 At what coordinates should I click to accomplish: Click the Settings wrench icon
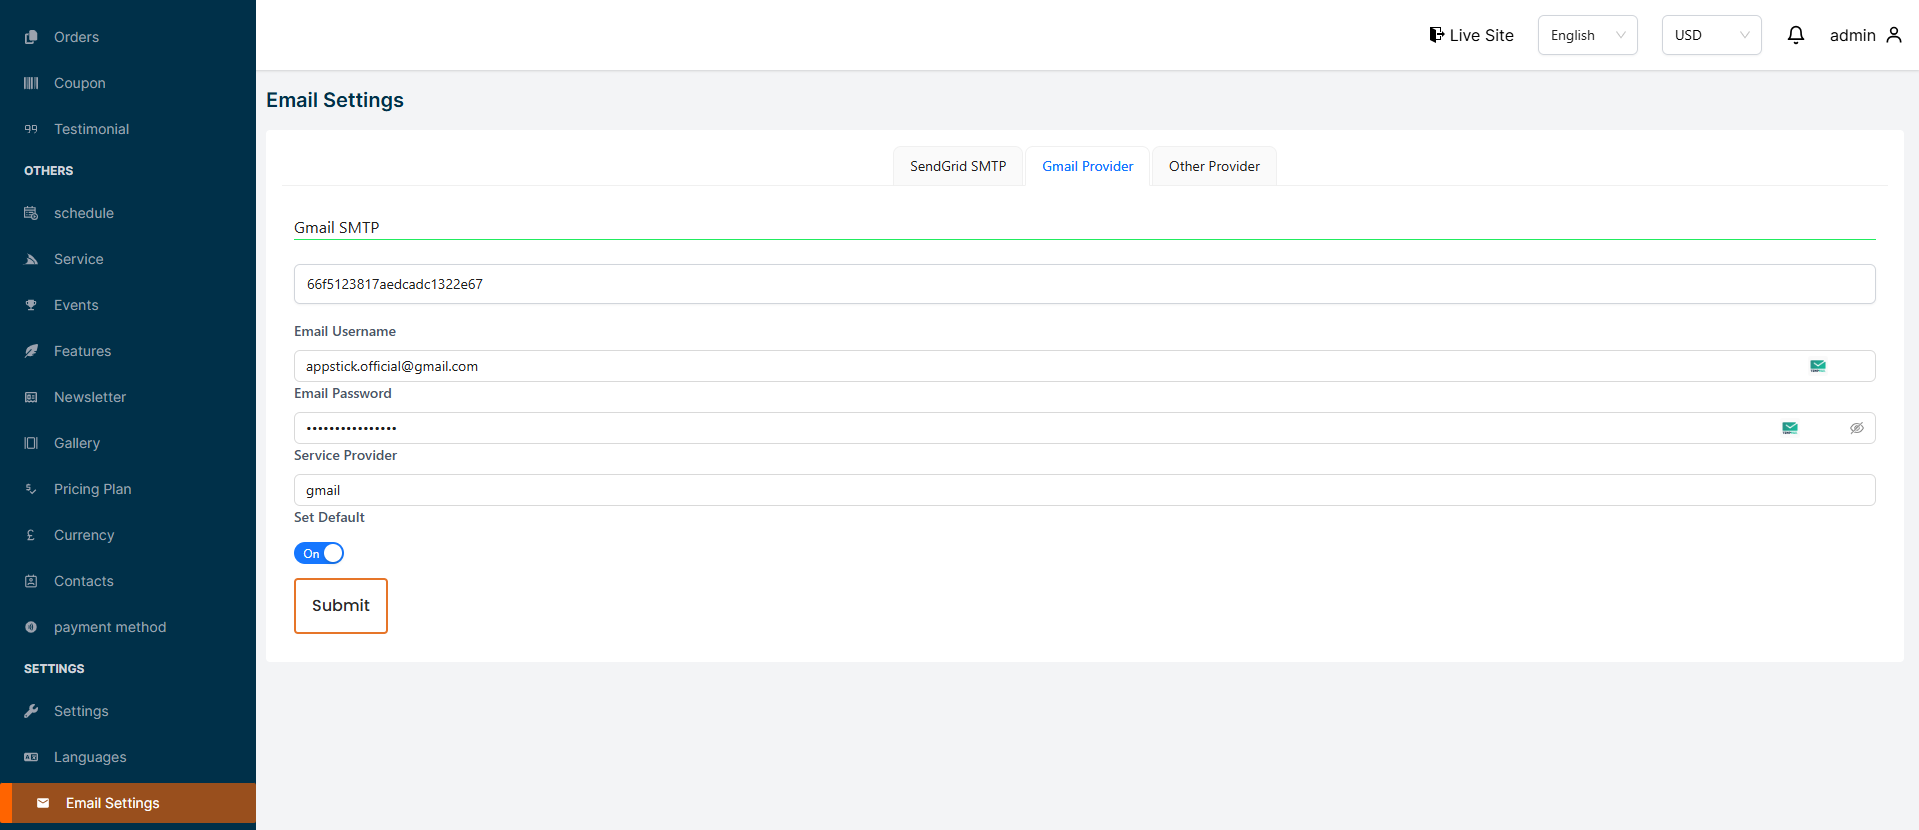pos(31,711)
